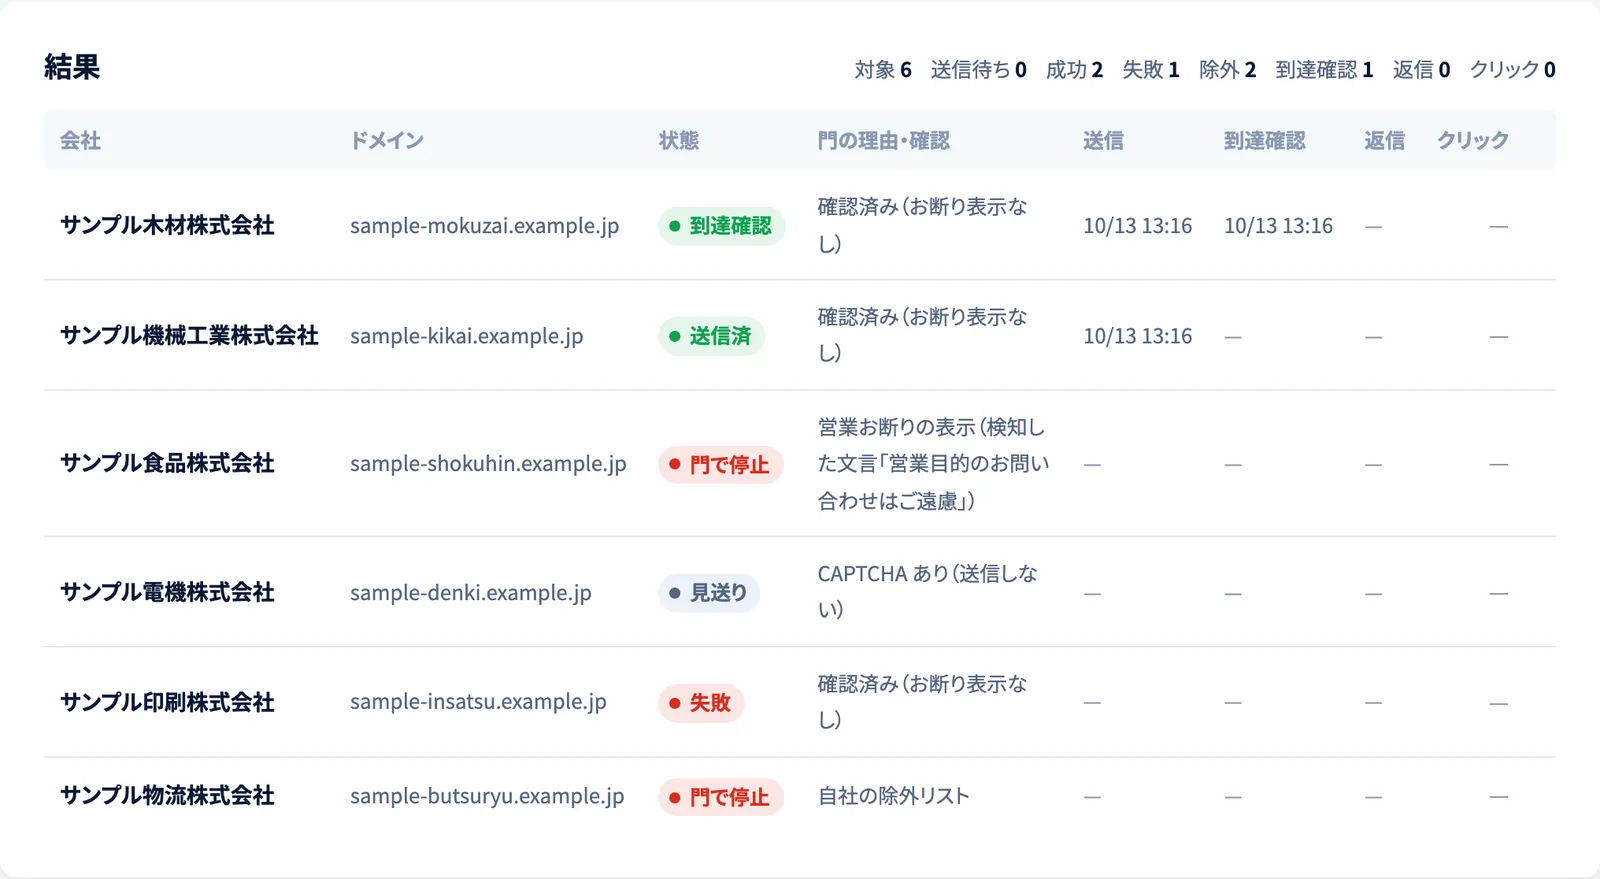1600x879 pixels.
Task: Click company name サンプル木材株式会社
Action: [167, 225]
